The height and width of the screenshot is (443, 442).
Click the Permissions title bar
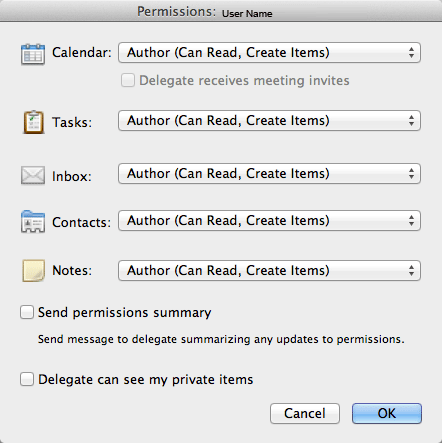(221, 11)
